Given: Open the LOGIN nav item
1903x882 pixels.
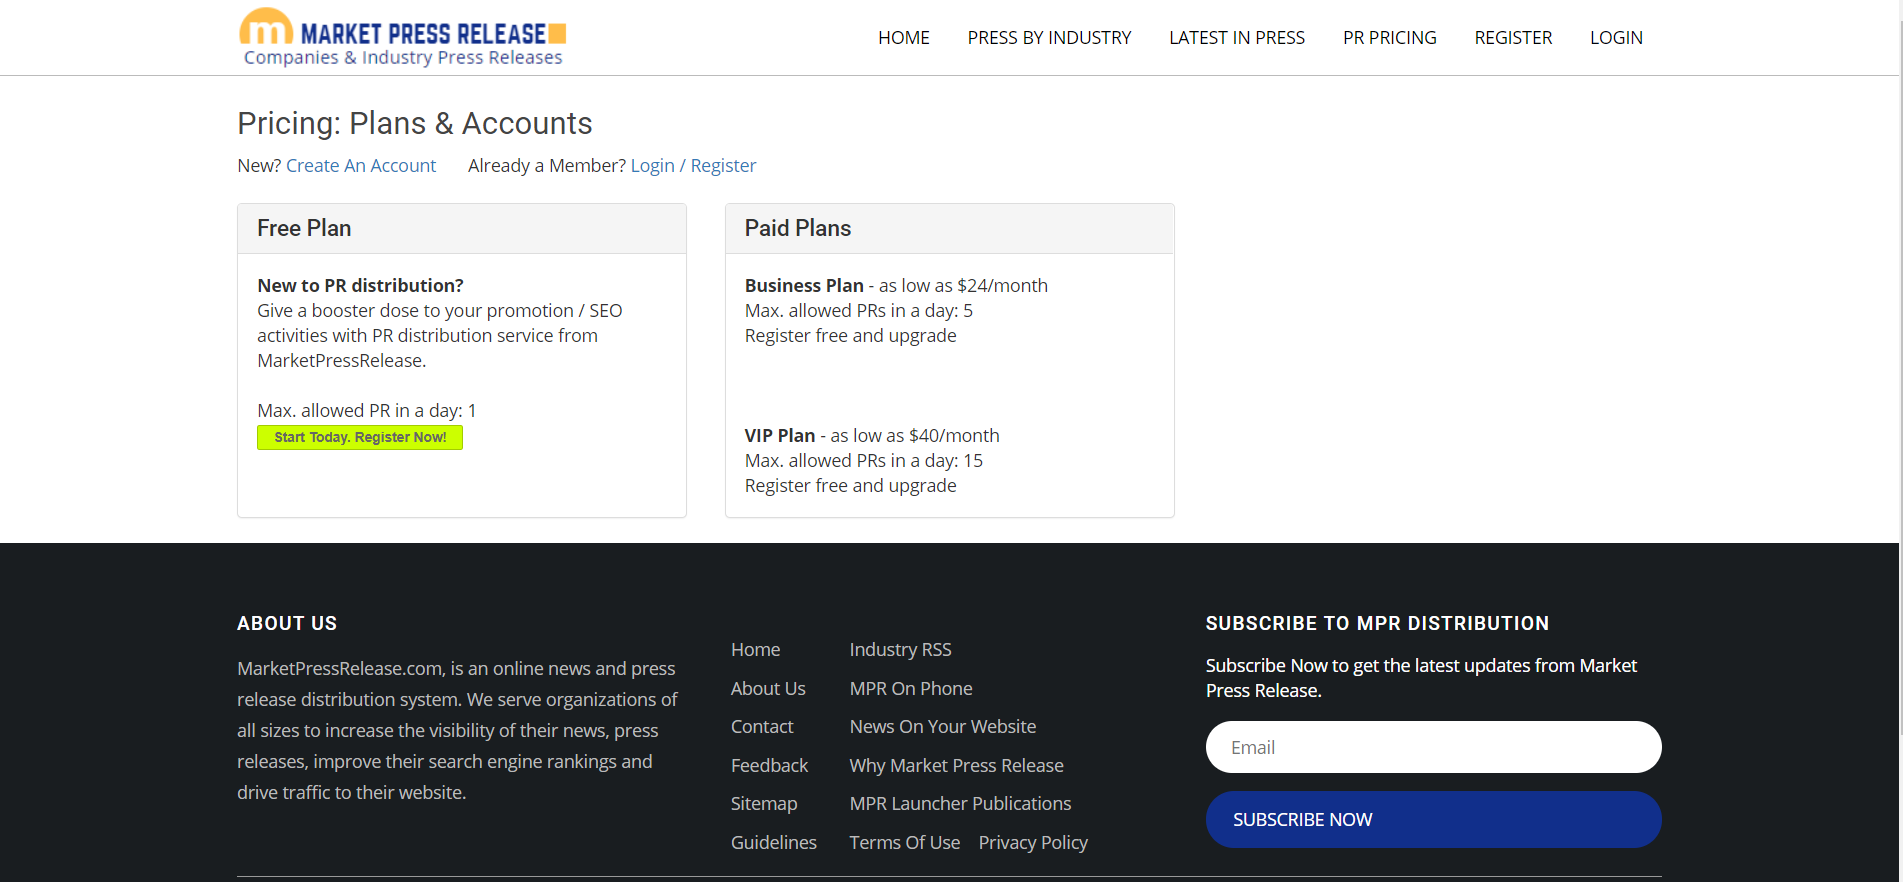Looking at the screenshot, I should tap(1616, 38).
